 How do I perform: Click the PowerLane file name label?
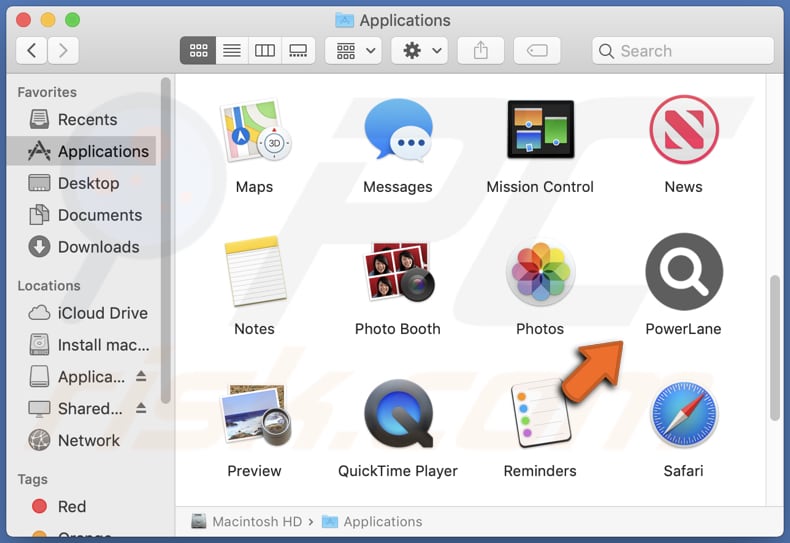(684, 329)
